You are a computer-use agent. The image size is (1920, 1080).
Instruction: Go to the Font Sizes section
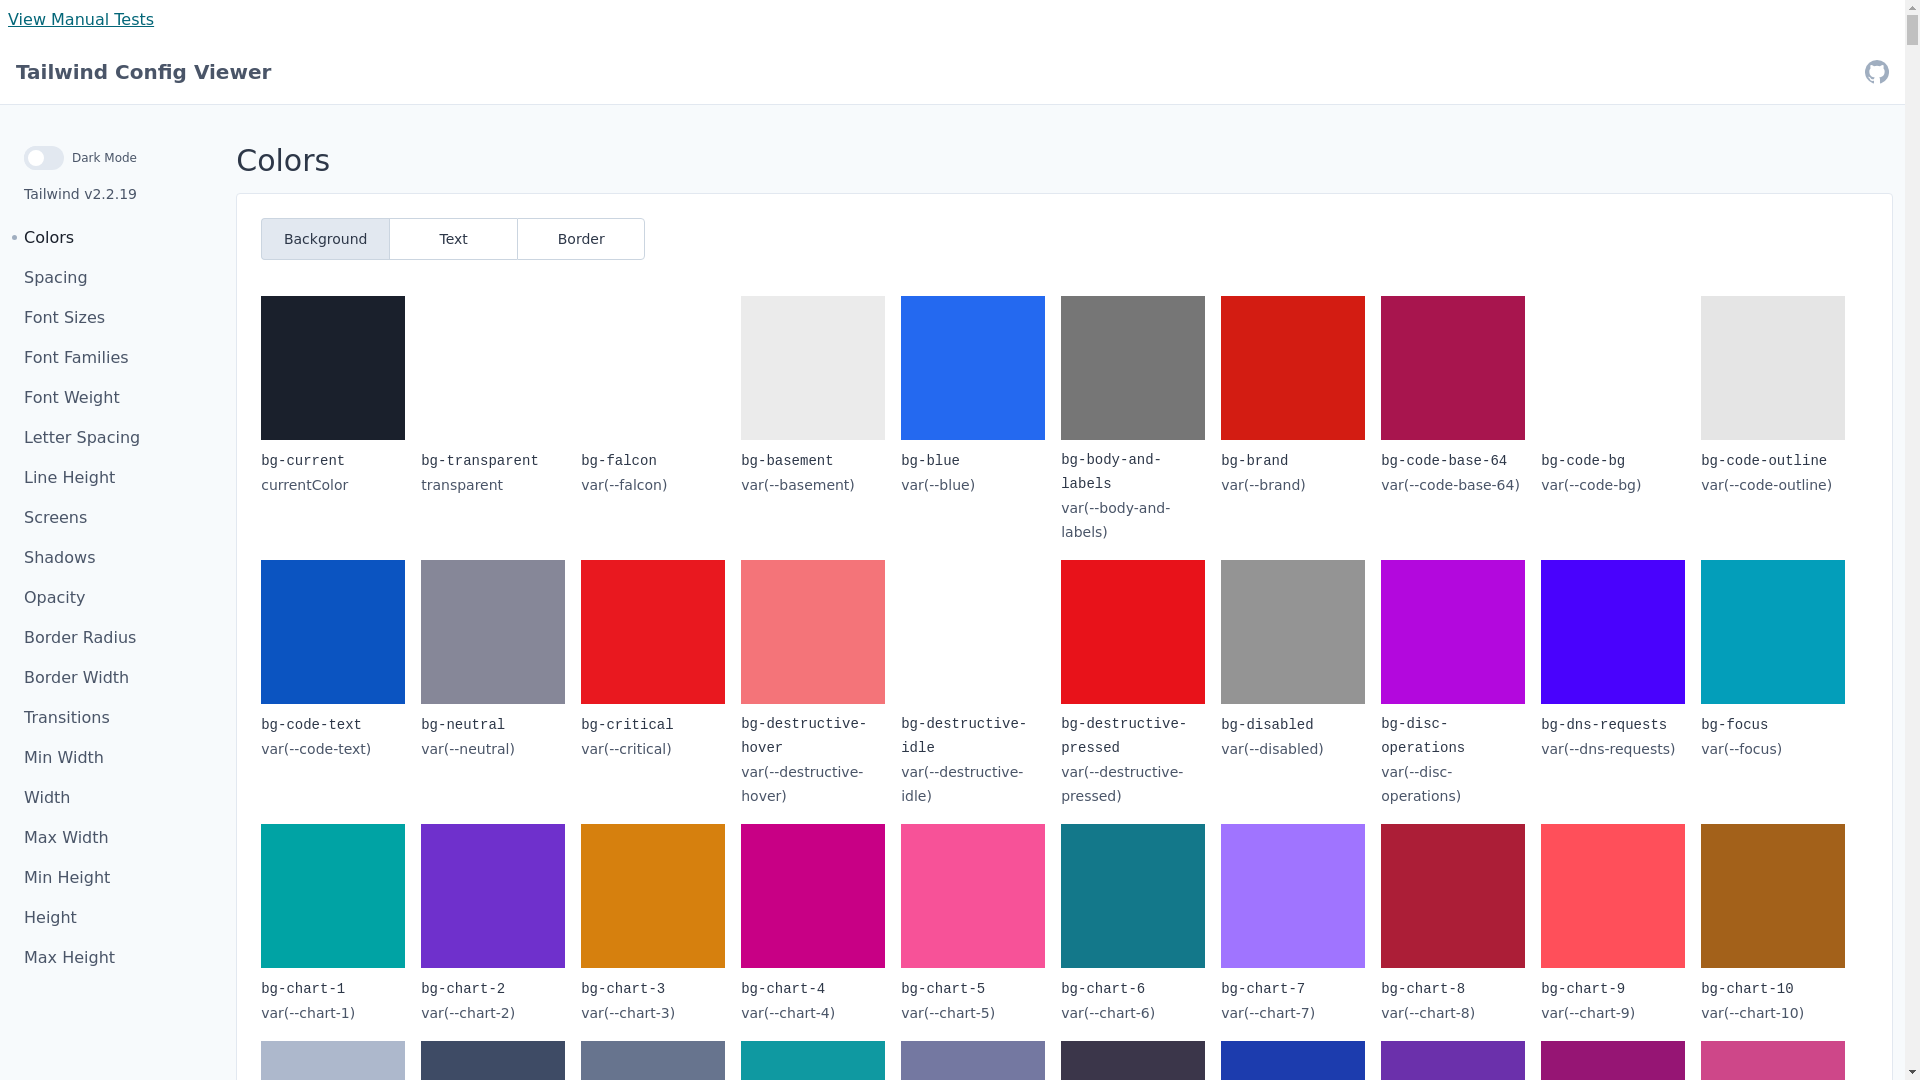pyautogui.click(x=64, y=318)
